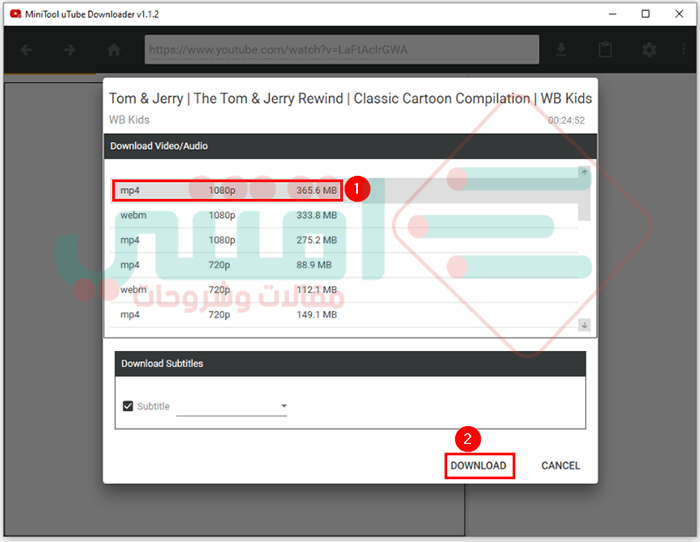
Task: Click the 00:24:52 duration text
Action: (566, 120)
